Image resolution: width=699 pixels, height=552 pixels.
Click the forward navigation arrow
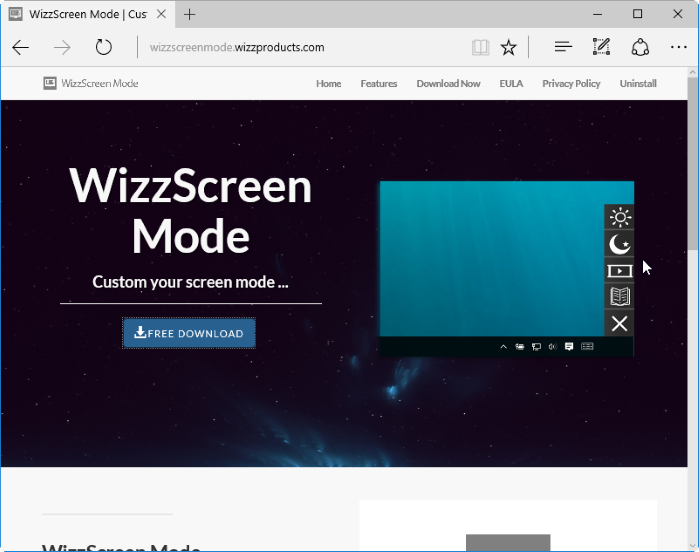coord(62,47)
